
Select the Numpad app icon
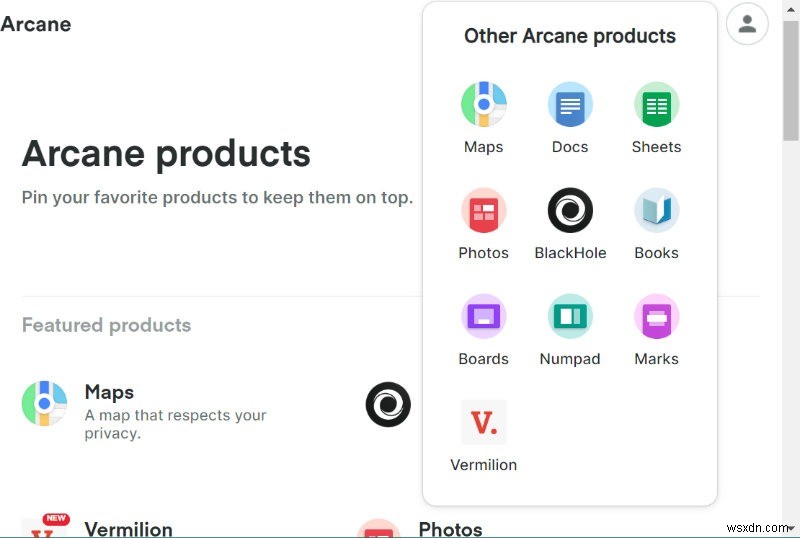(570, 317)
